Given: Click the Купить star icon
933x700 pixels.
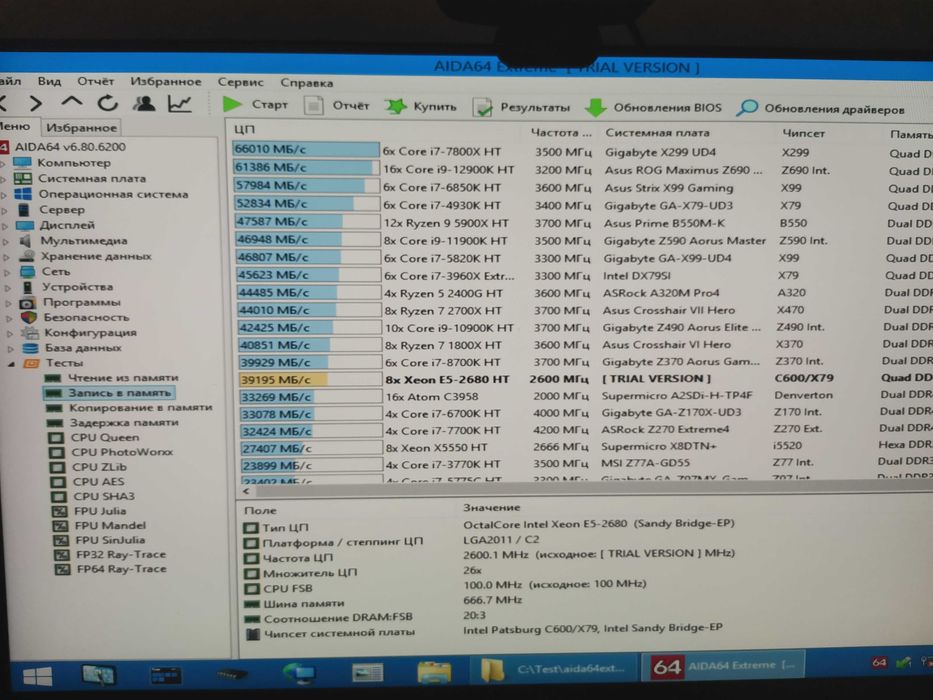Looking at the screenshot, I should tap(395, 107).
